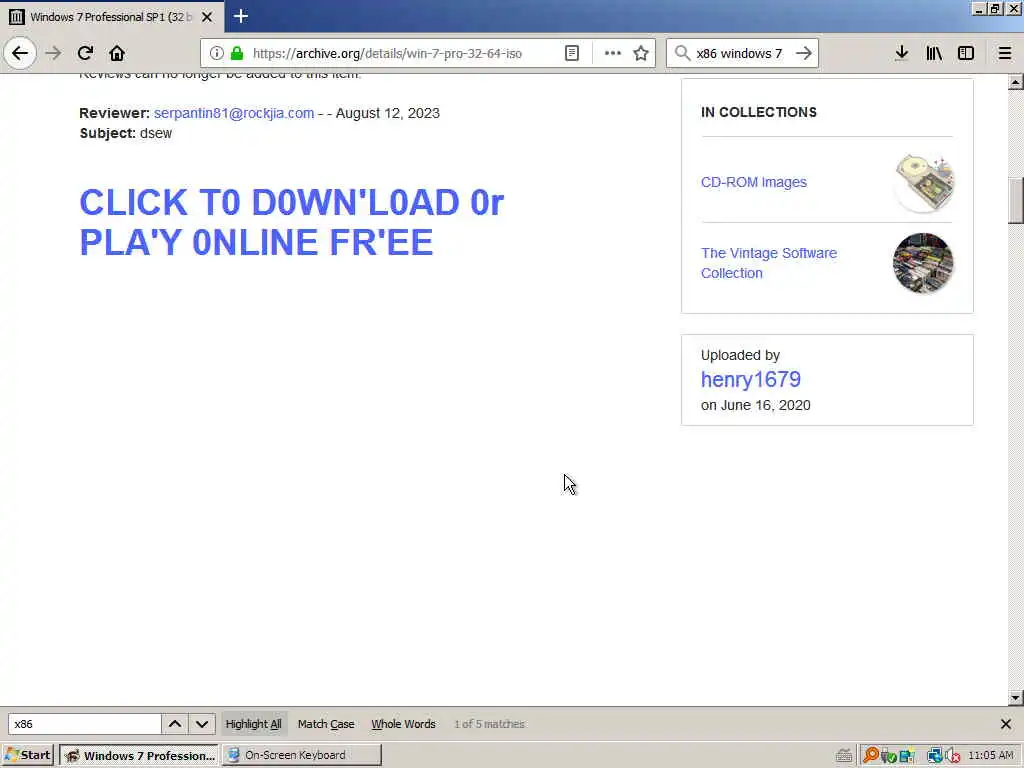Toggle the Firefox sidebar
This screenshot has height=768, width=1024.
click(966, 53)
